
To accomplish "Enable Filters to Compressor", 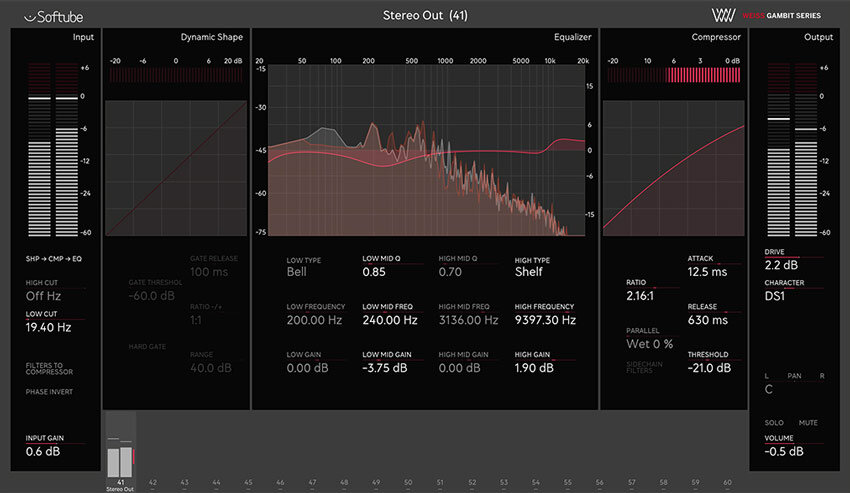I will (x=50, y=369).
